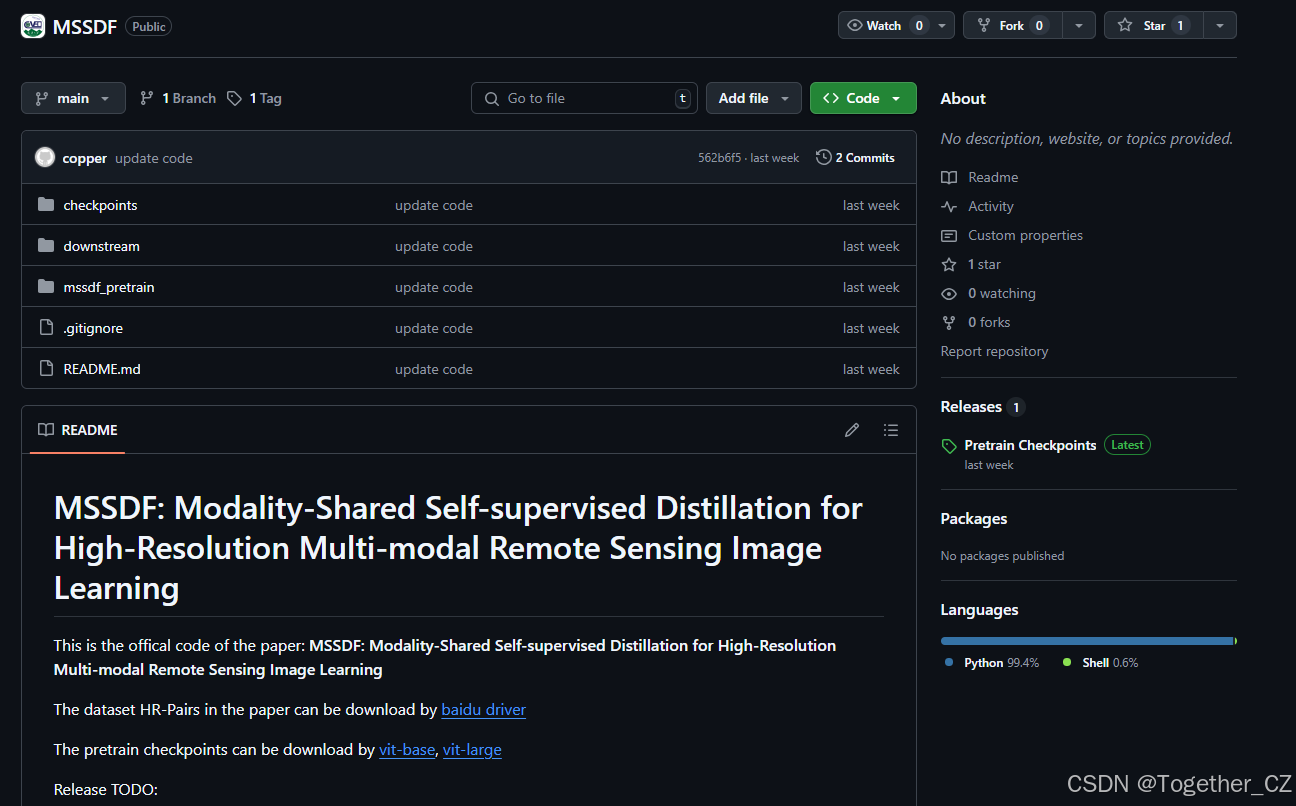Open the mssdf_pretrain folder icon
The width and height of the screenshot is (1296, 806).
(46, 287)
